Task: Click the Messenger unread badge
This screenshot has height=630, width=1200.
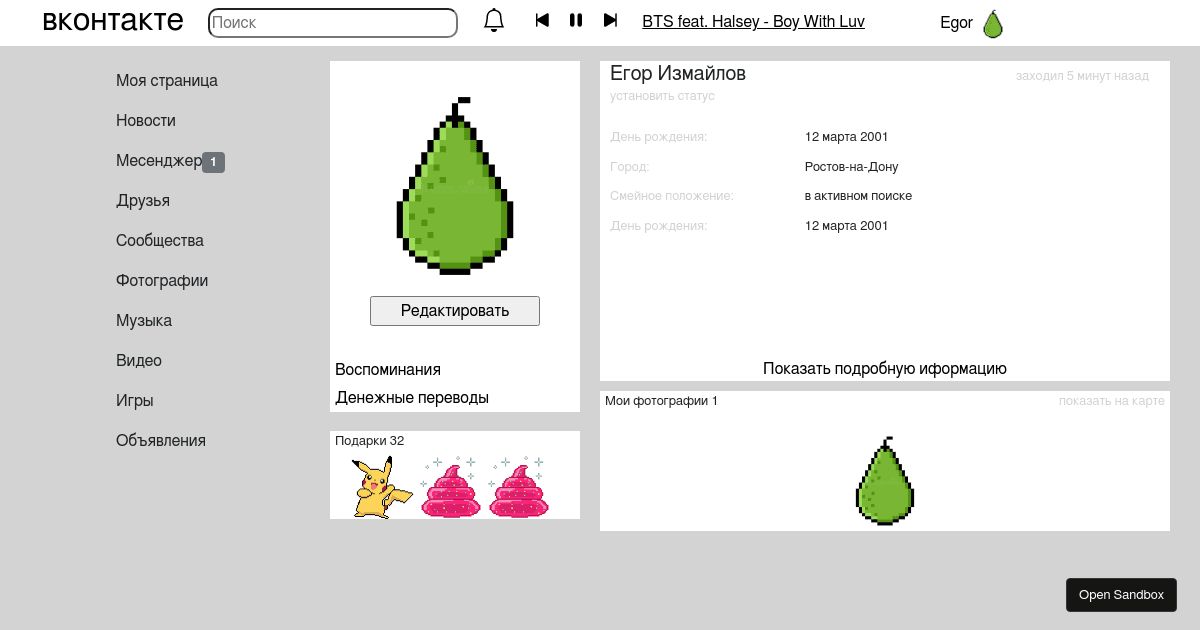Action: pos(213,162)
